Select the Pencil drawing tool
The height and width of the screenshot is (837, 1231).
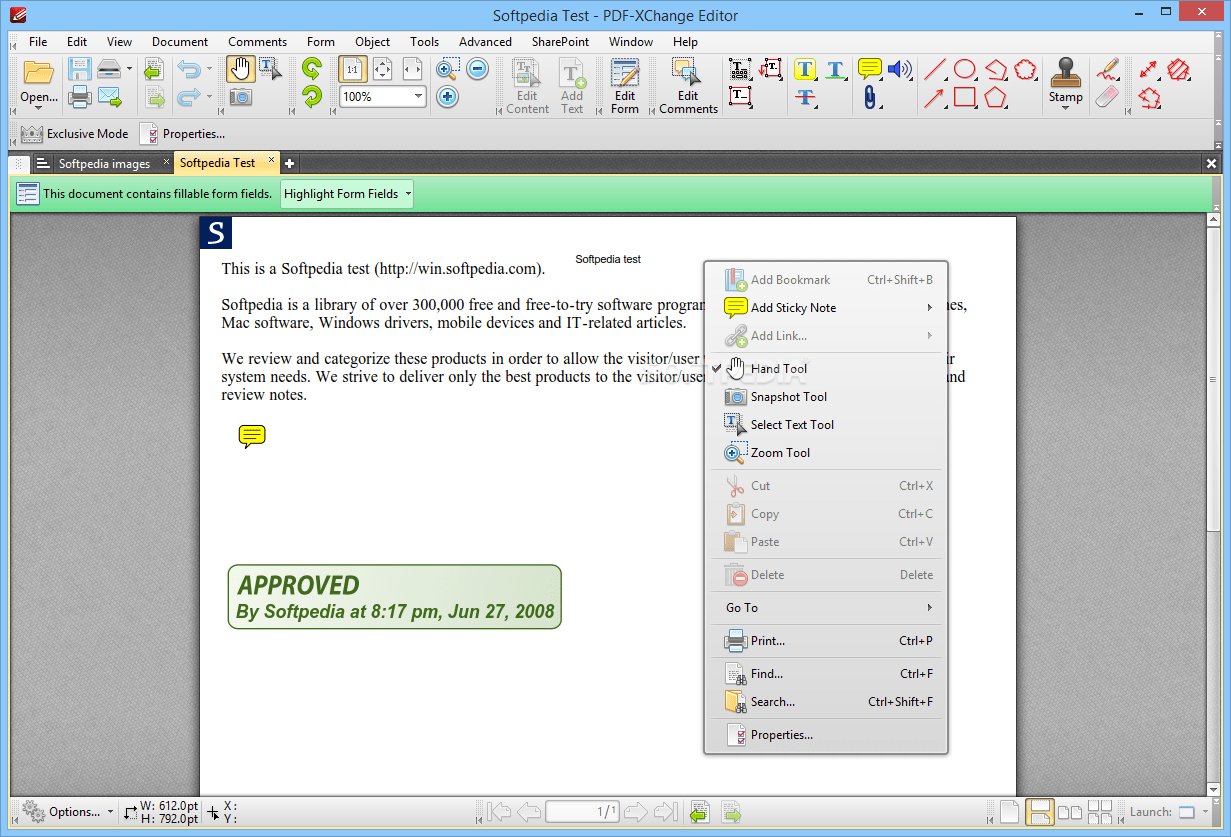click(1107, 69)
